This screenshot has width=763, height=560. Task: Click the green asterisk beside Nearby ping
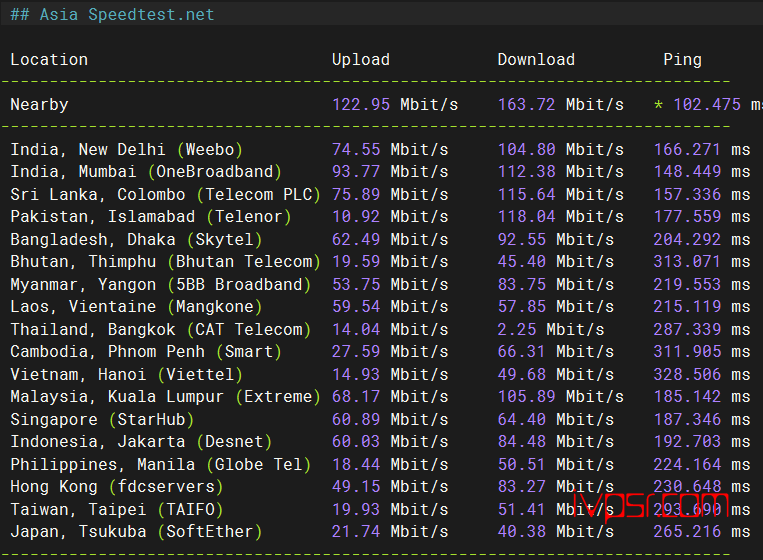pos(658,104)
